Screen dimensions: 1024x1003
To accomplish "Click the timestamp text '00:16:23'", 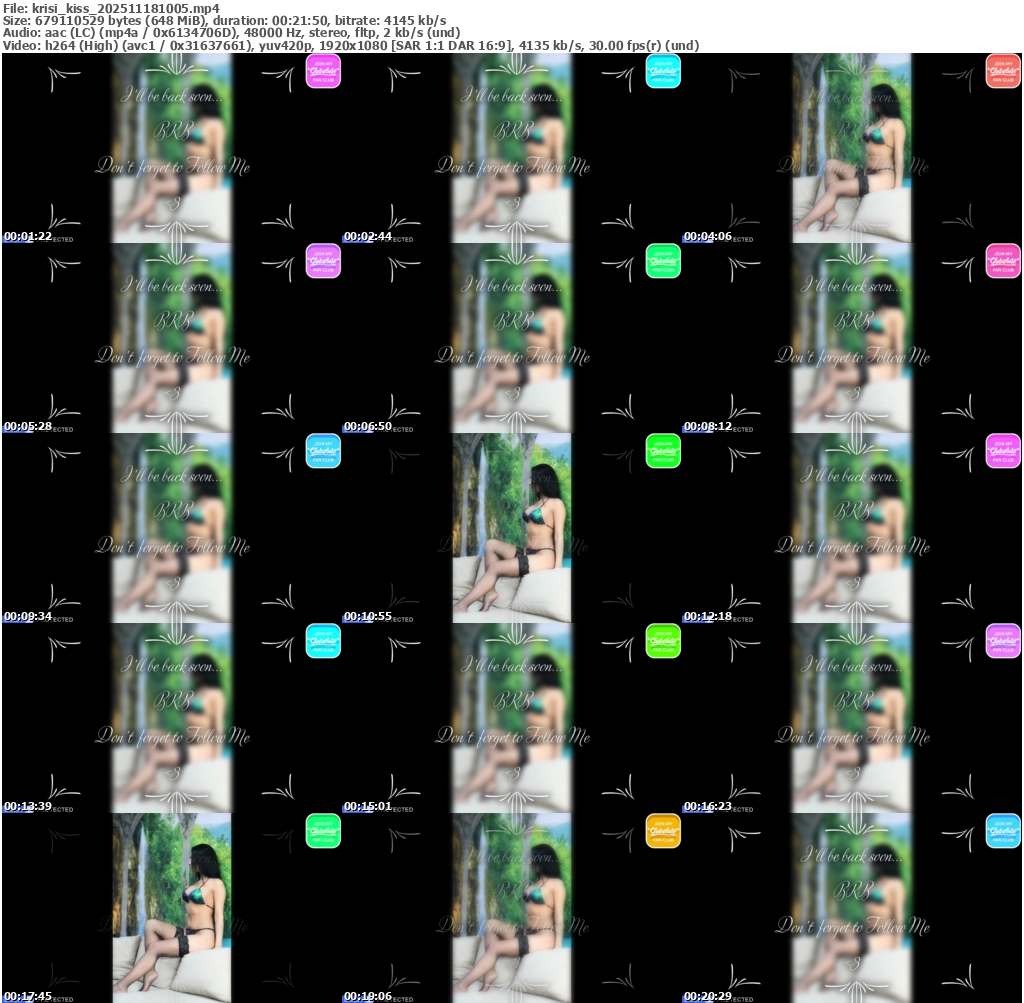I will click(x=708, y=806).
